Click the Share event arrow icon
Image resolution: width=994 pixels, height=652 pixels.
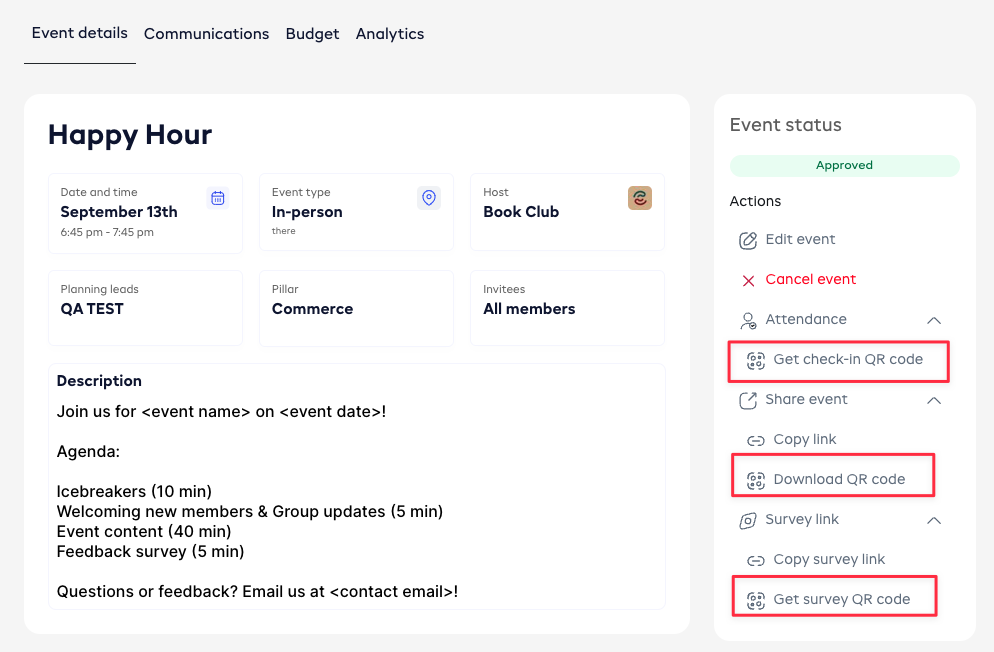[748, 400]
